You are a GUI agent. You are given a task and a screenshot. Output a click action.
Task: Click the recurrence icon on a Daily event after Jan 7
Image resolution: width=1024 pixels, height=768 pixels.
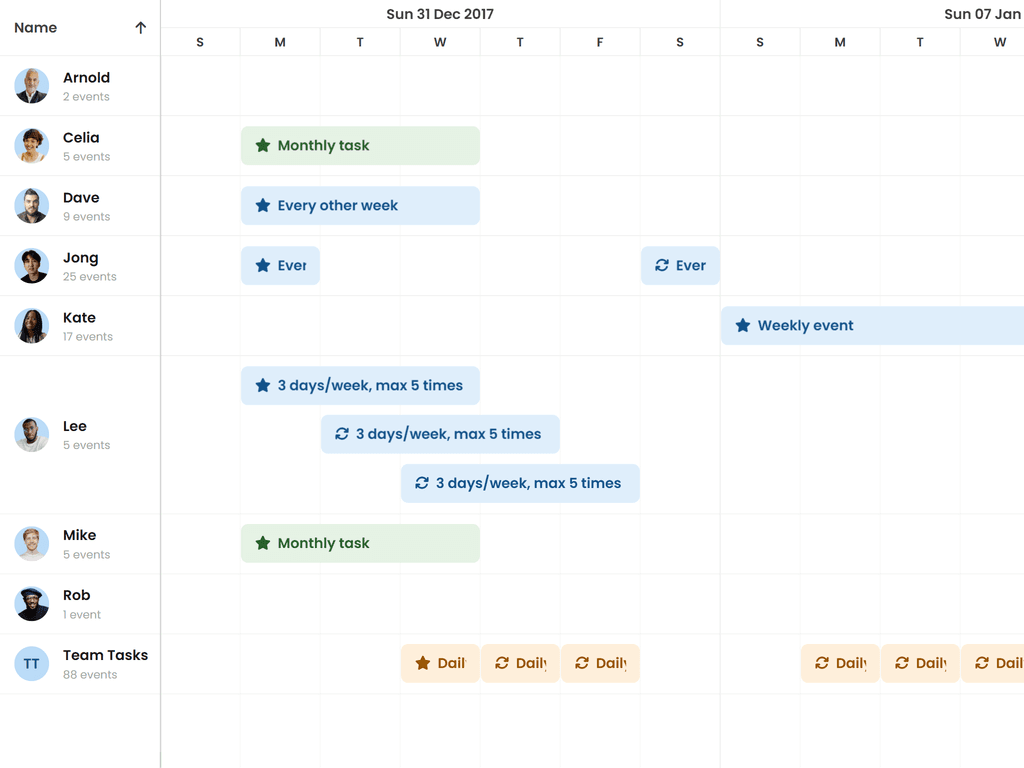click(x=821, y=663)
